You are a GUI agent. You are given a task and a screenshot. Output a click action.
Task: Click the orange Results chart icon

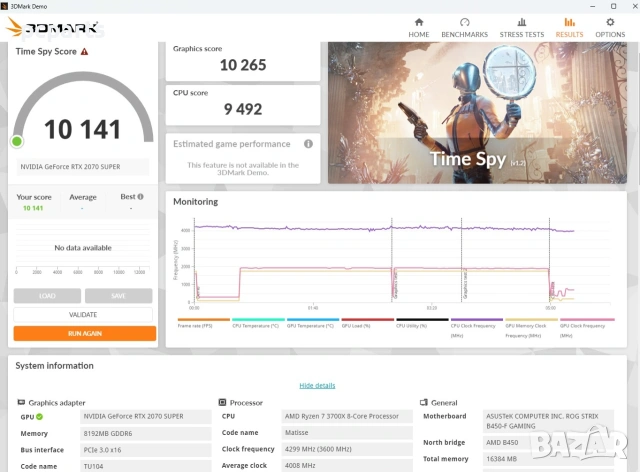point(569,22)
